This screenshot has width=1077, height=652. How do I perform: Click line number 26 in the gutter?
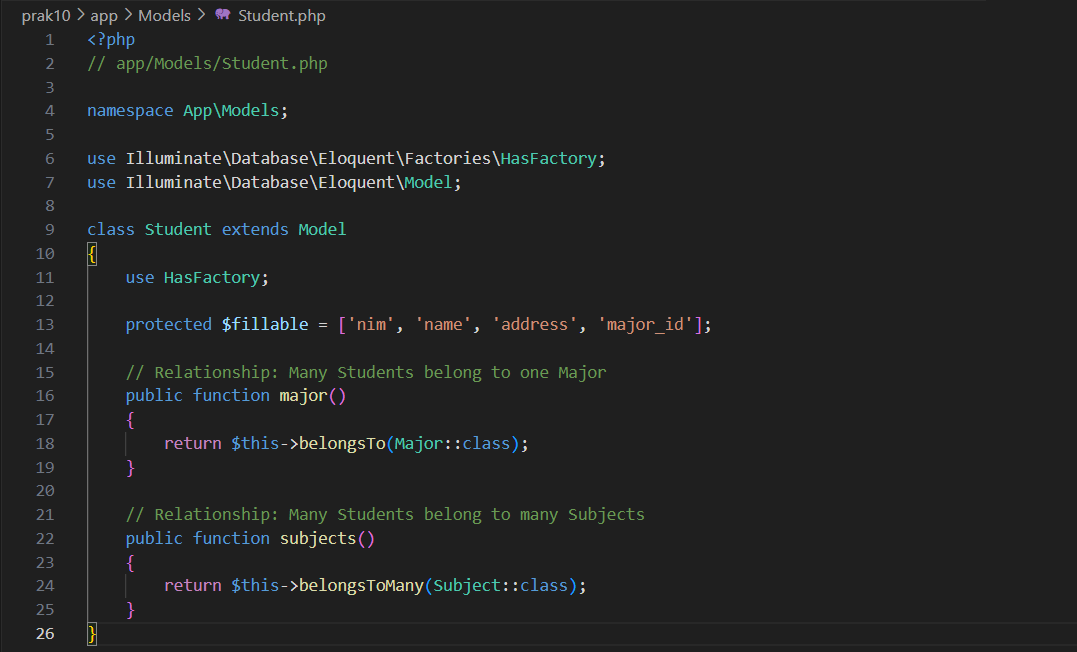pos(45,633)
